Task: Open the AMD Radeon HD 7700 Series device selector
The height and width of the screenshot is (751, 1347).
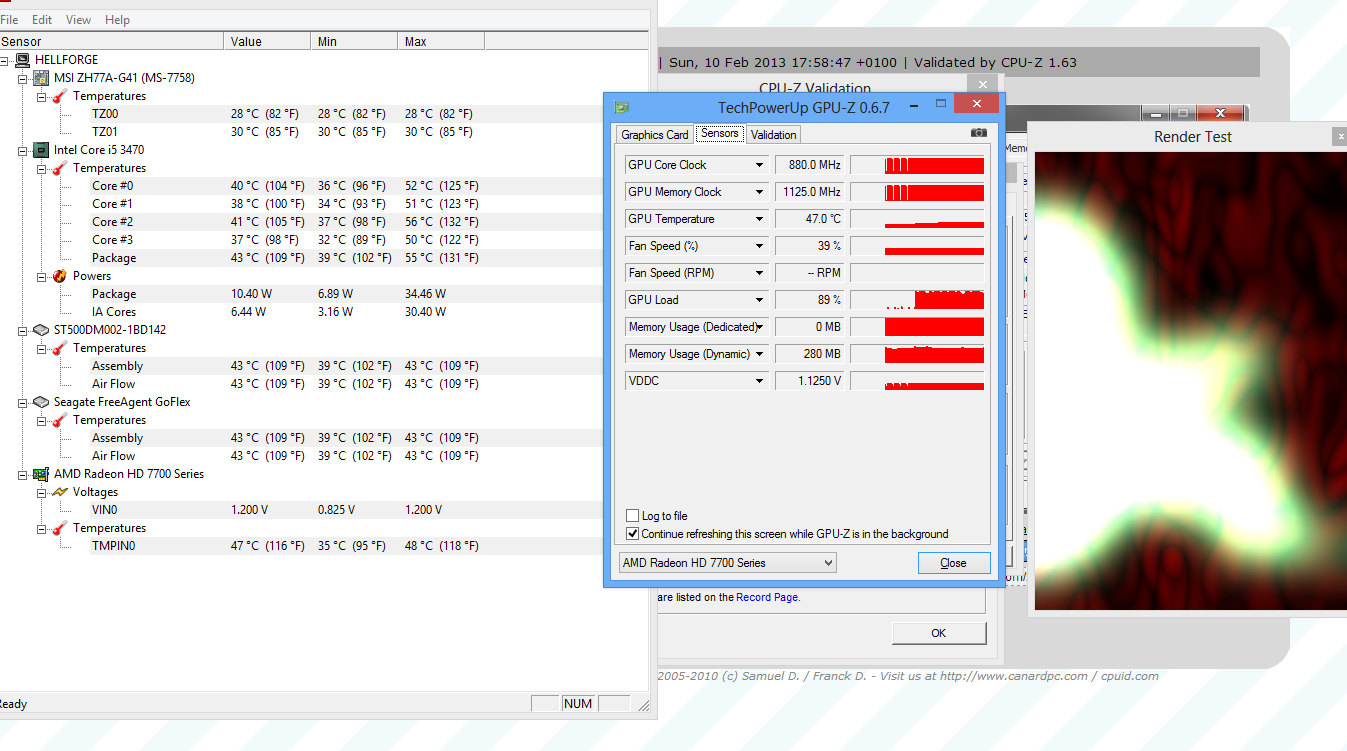Action: click(x=728, y=563)
